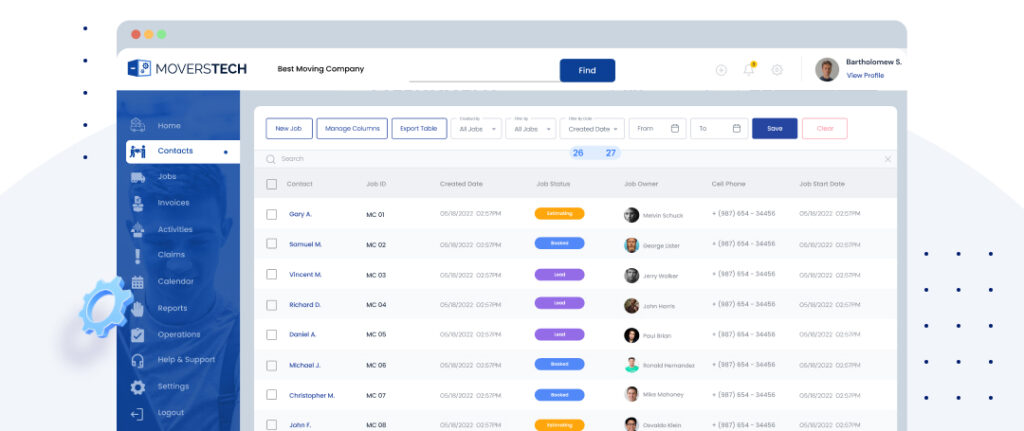Clear search with the X icon

(887, 159)
